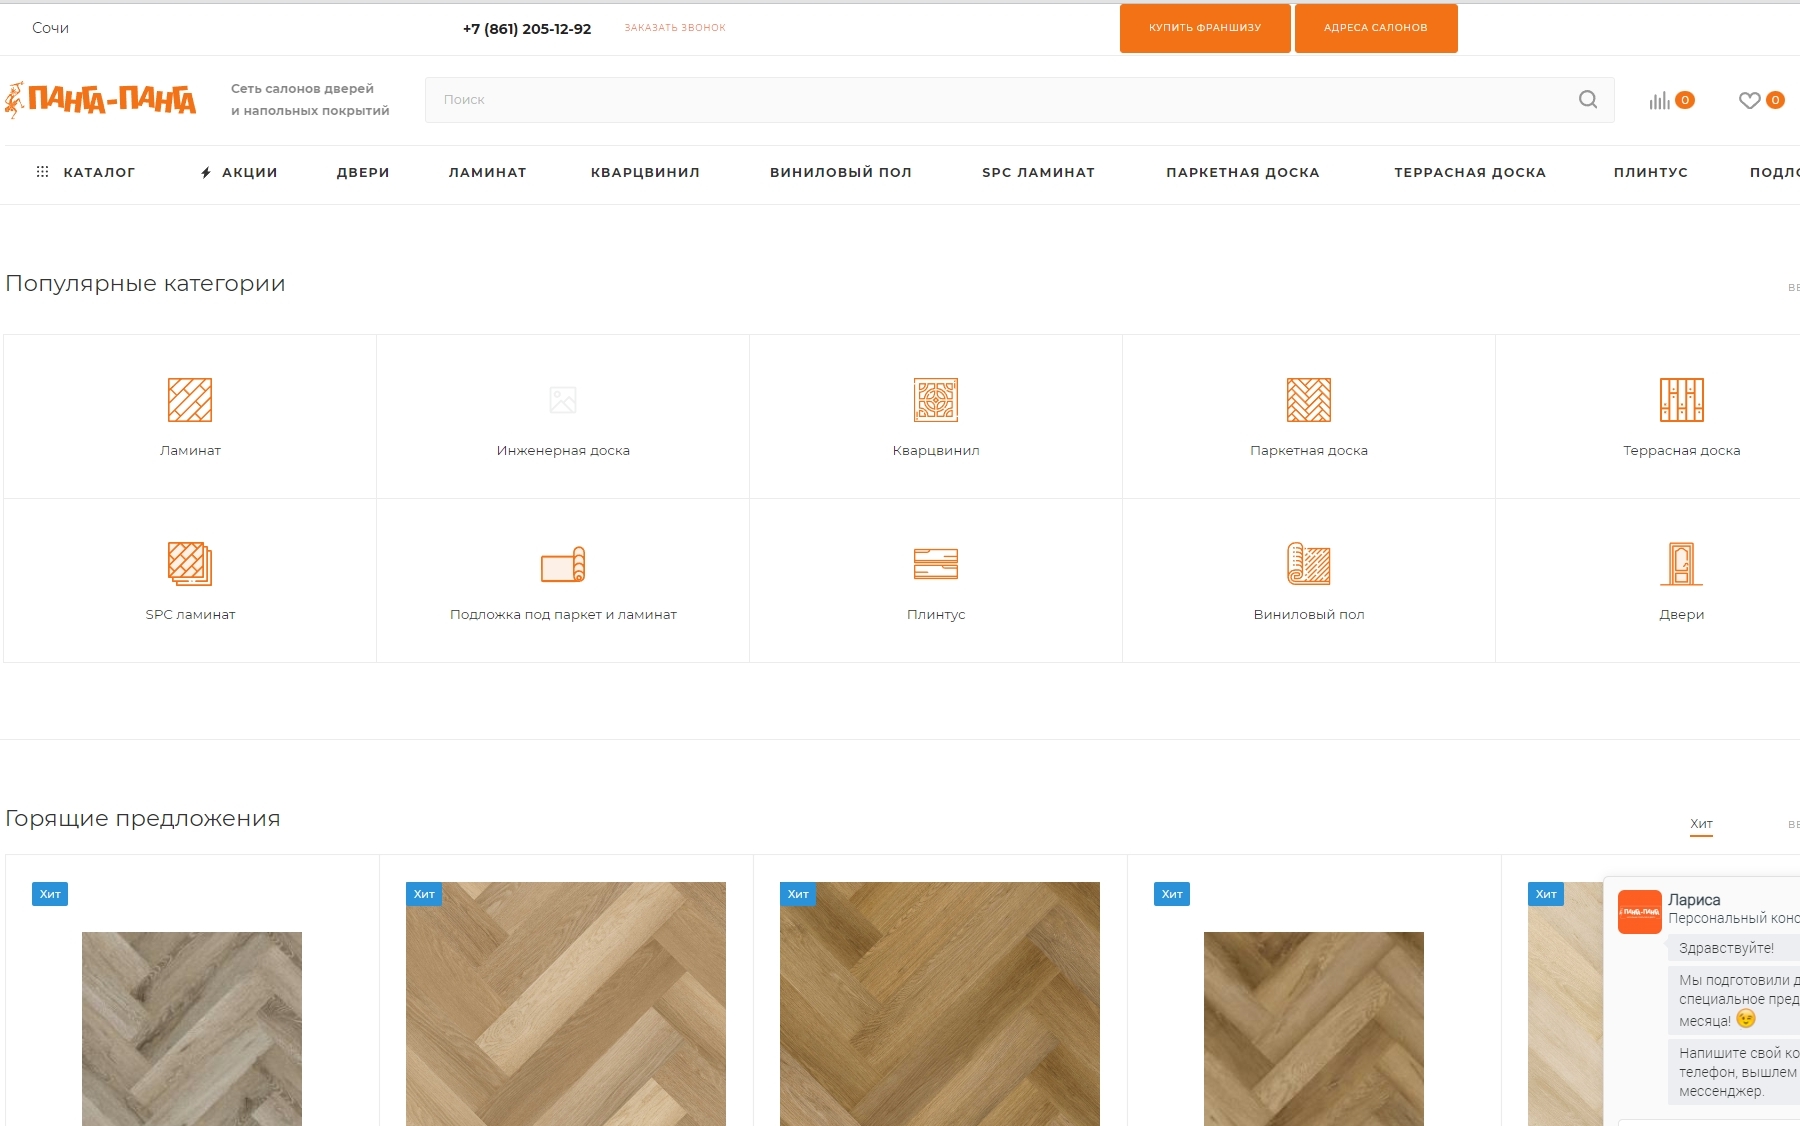Screen dimensions: 1800x1126
Task: Click the Лариса chat avatar icon
Action: (x=1640, y=912)
